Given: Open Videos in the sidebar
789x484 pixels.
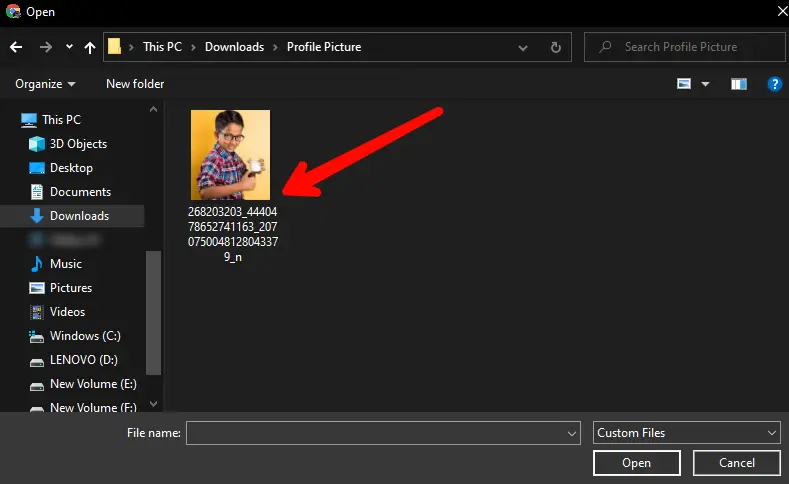Looking at the screenshot, I should [67, 312].
